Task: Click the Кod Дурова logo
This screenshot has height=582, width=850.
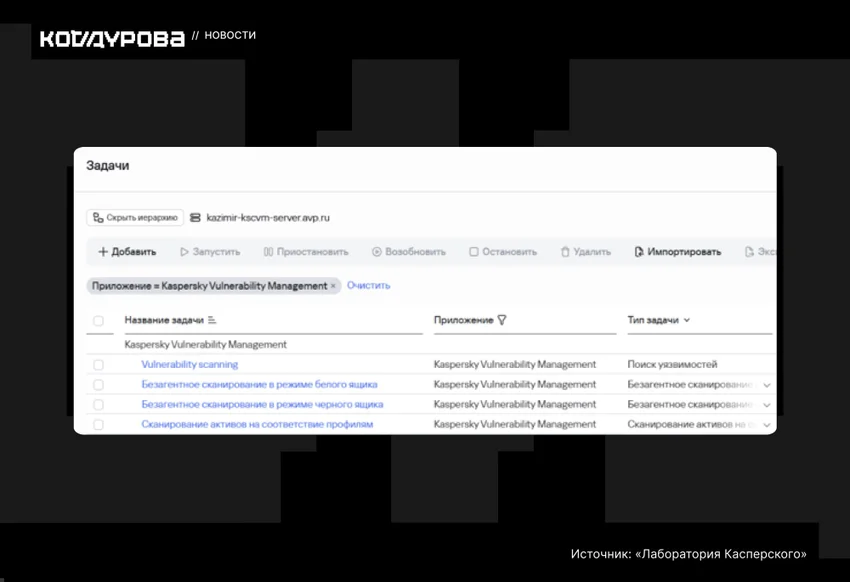Action: coord(112,38)
